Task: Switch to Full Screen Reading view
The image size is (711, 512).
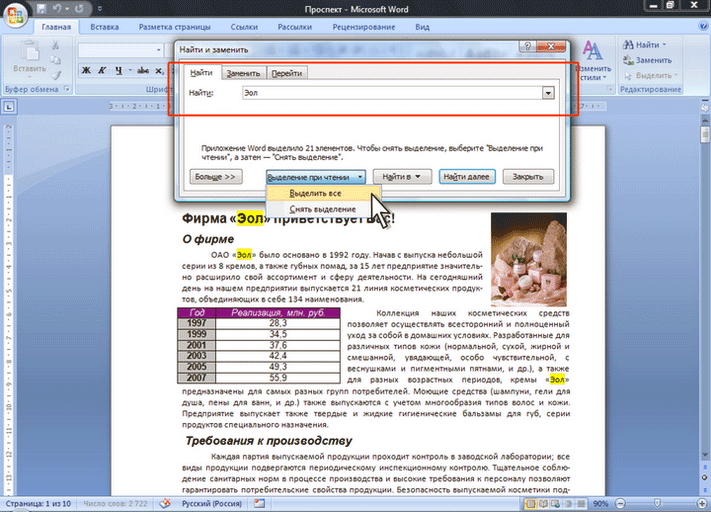Action: click(x=543, y=503)
